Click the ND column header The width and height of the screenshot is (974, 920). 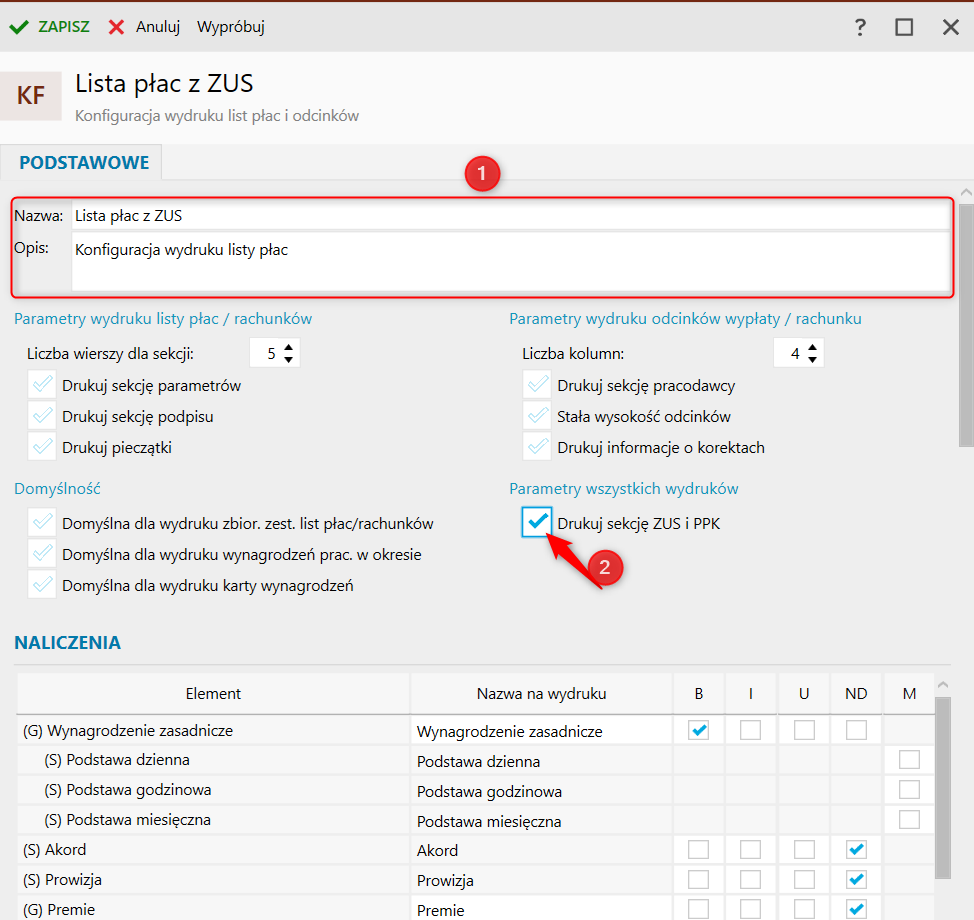tap(856, 693)
